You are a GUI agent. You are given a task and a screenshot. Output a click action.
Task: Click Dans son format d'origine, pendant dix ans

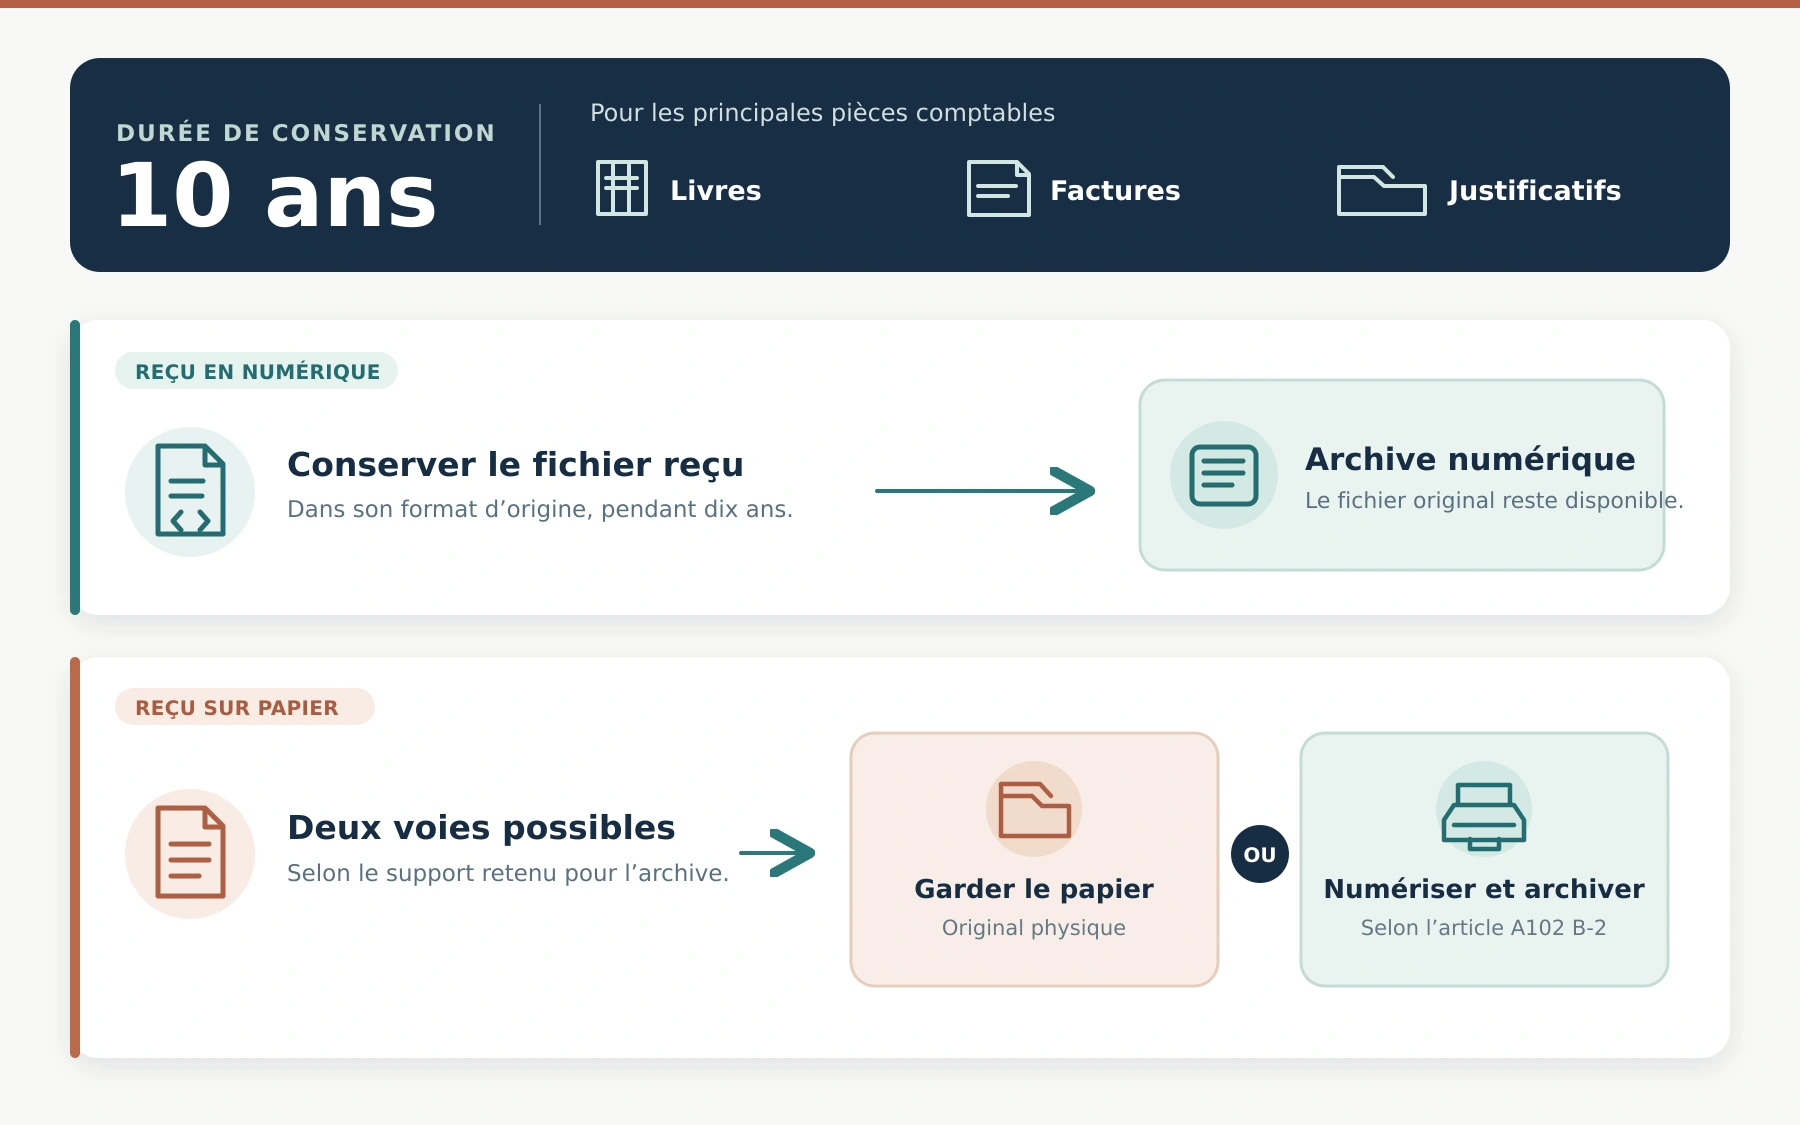pos(540,509)
